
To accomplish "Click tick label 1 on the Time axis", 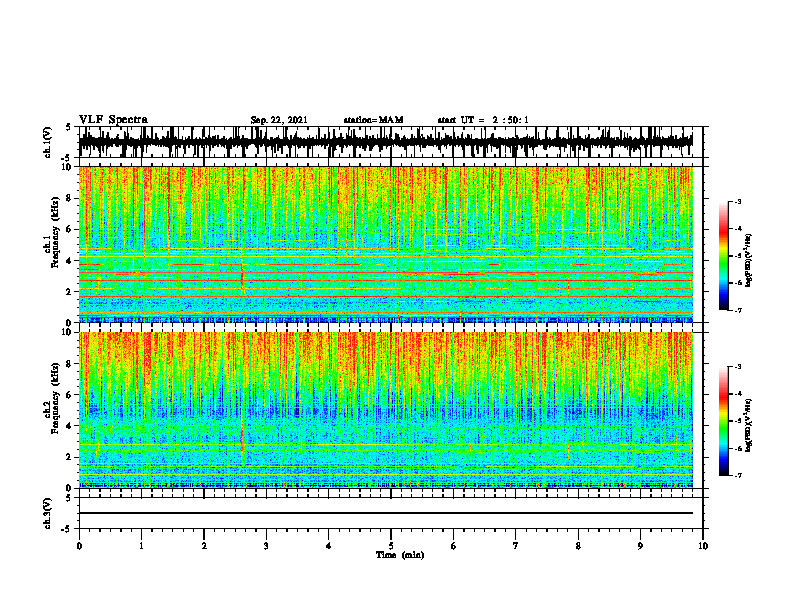I will click(x=141, y=546).
